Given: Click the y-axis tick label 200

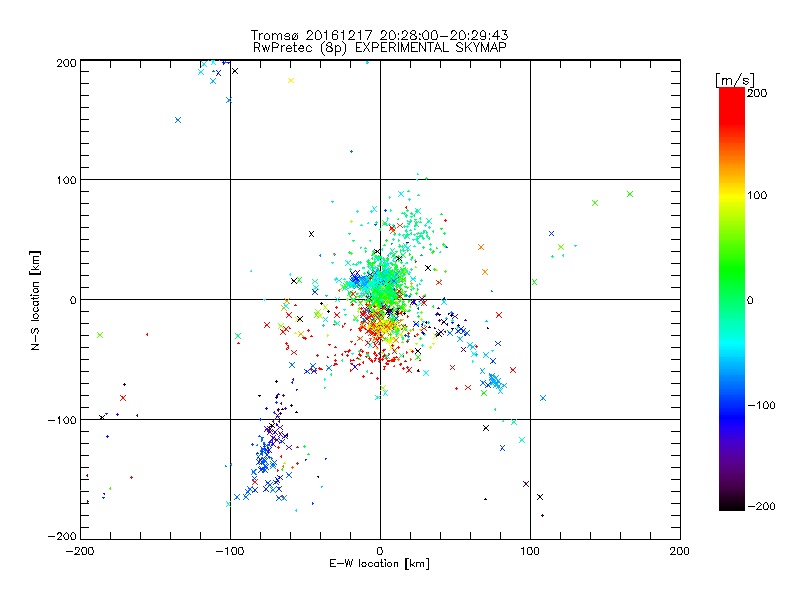Looking at the screenshot, I should (x=66, y=63).
